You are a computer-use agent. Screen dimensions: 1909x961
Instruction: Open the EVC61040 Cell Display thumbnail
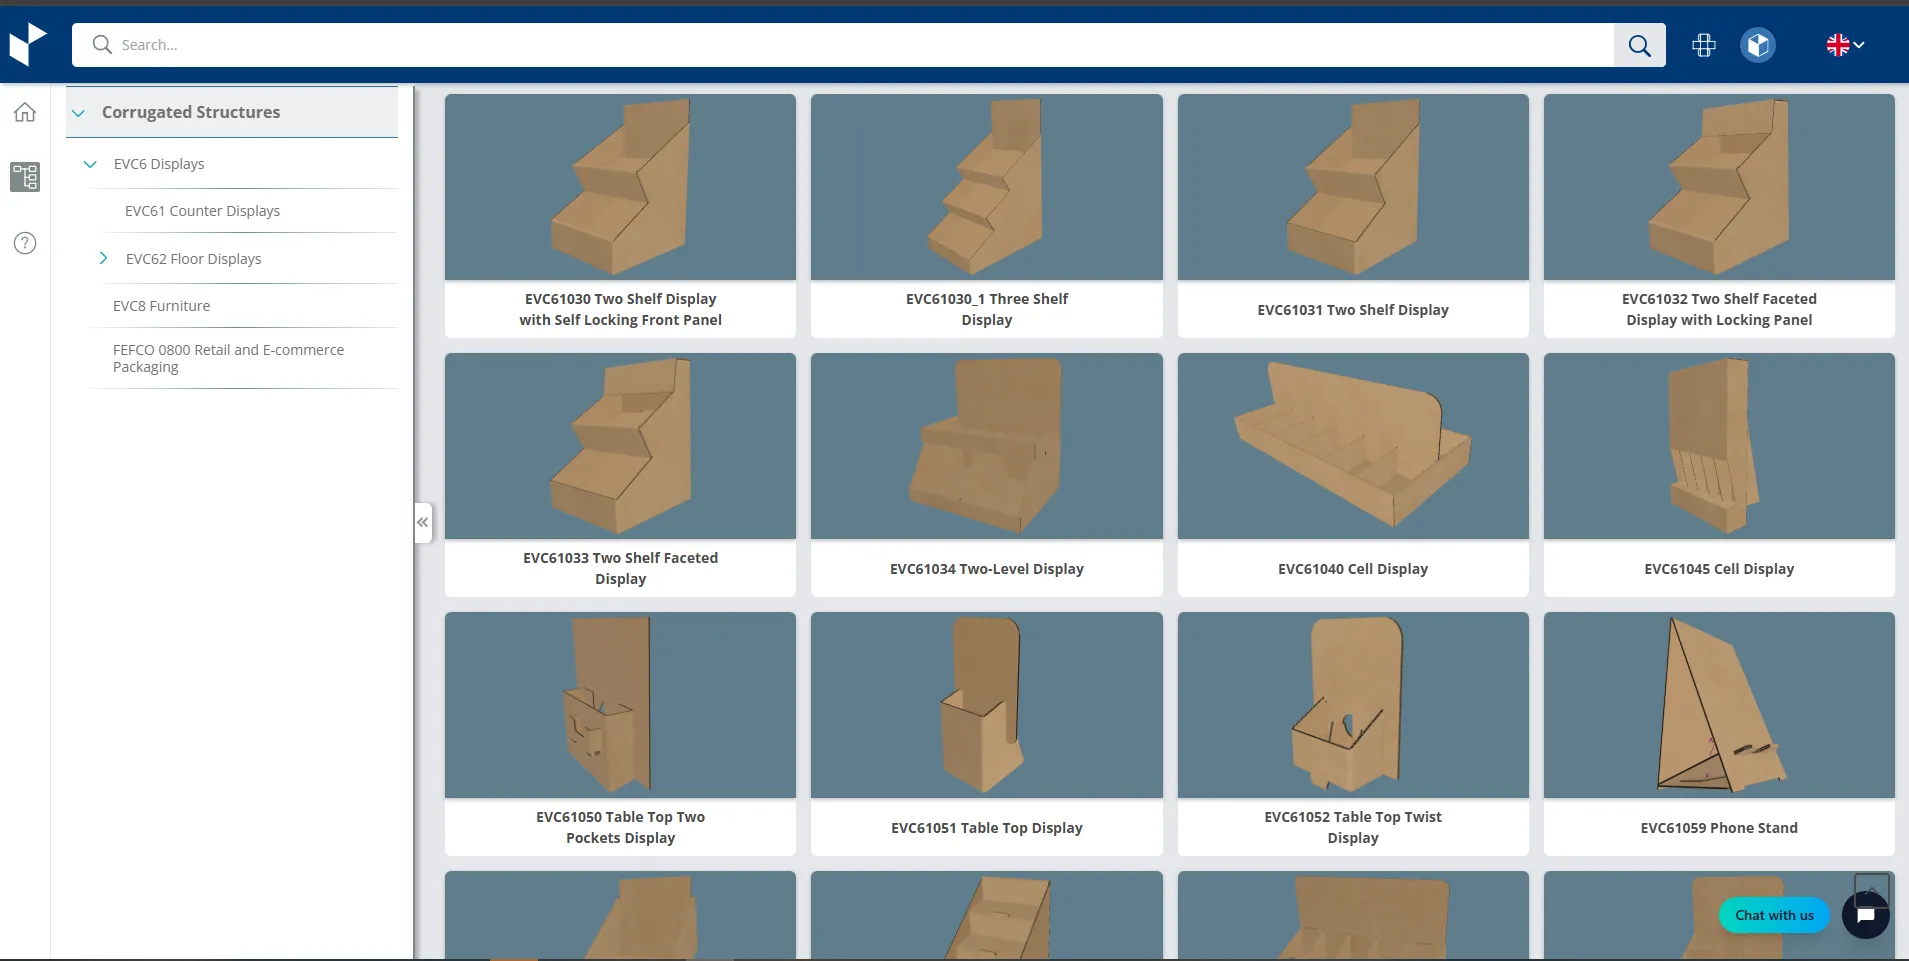1353,446
